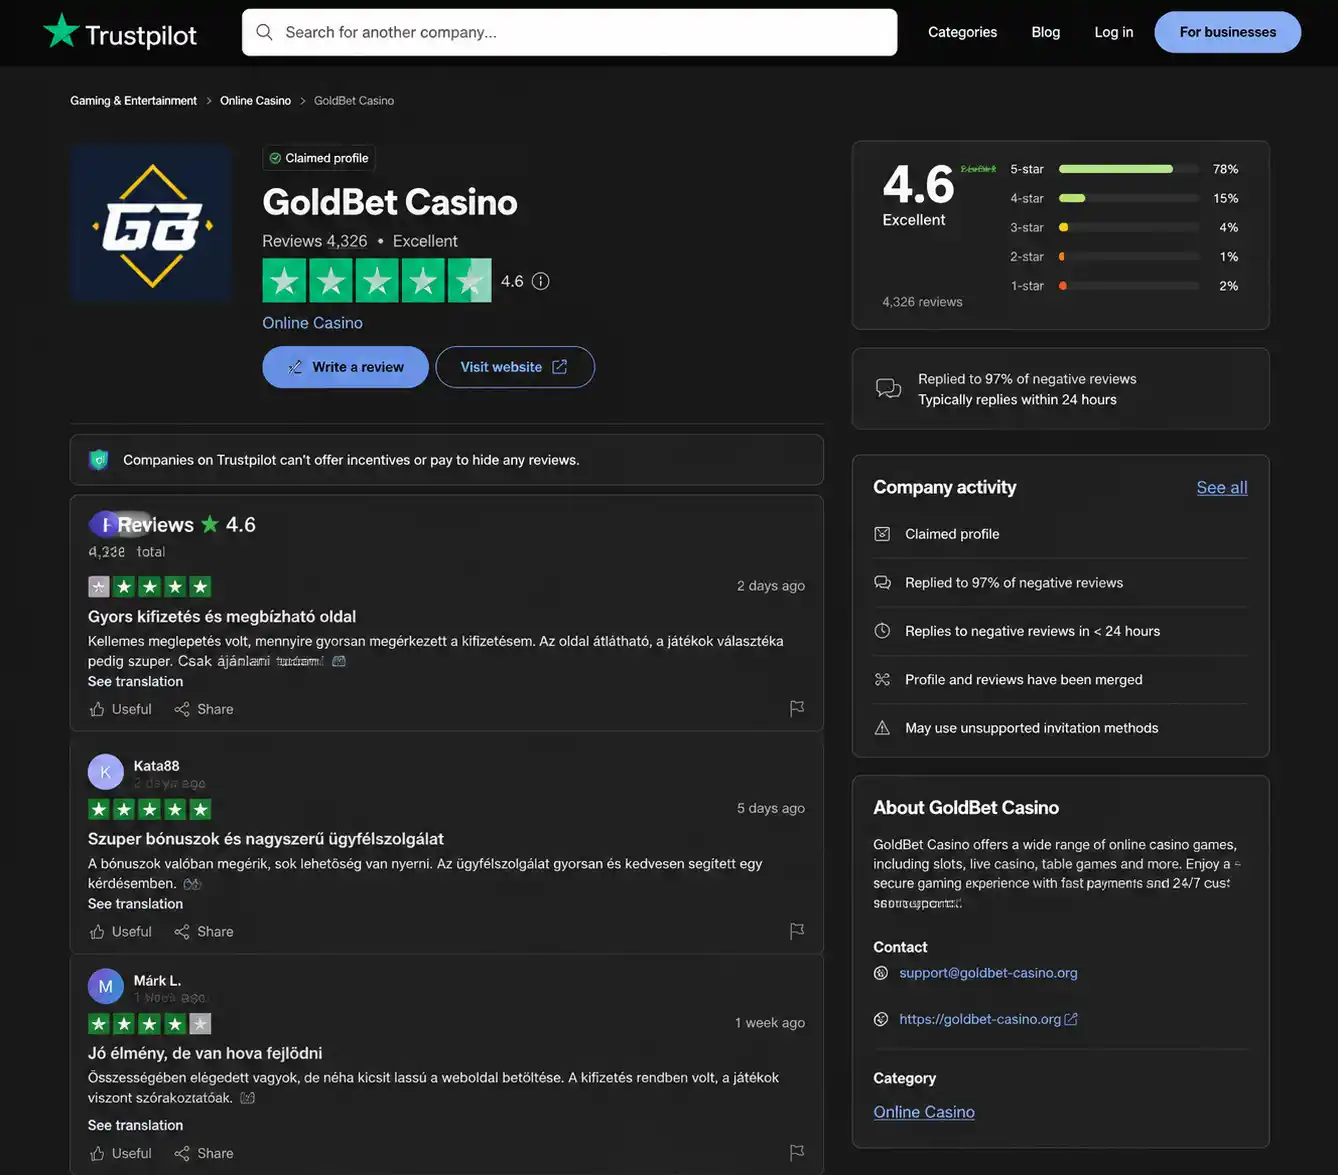Viewport: 1338px width, 1175px height.
Task: Click thumbs-up icon on Kata88's review
Action: click(x=97, y=931)
